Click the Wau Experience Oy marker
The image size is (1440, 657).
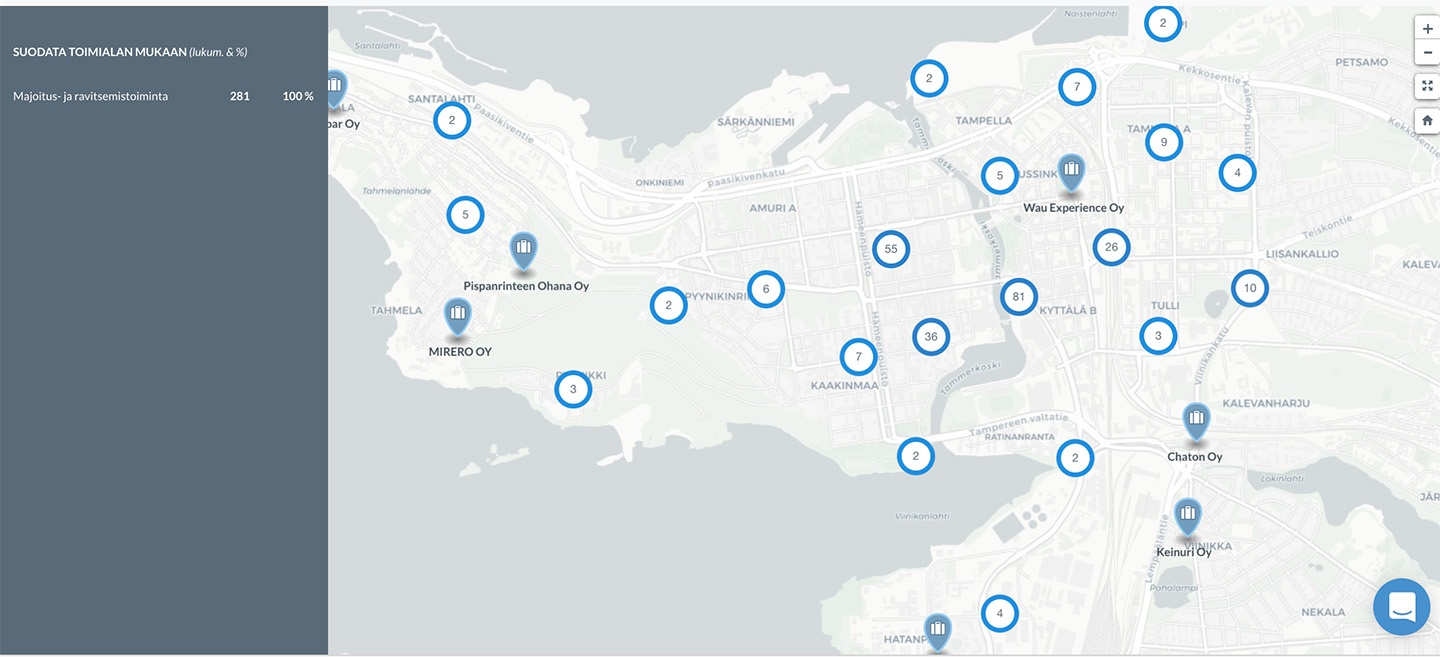click(1071, 171)
